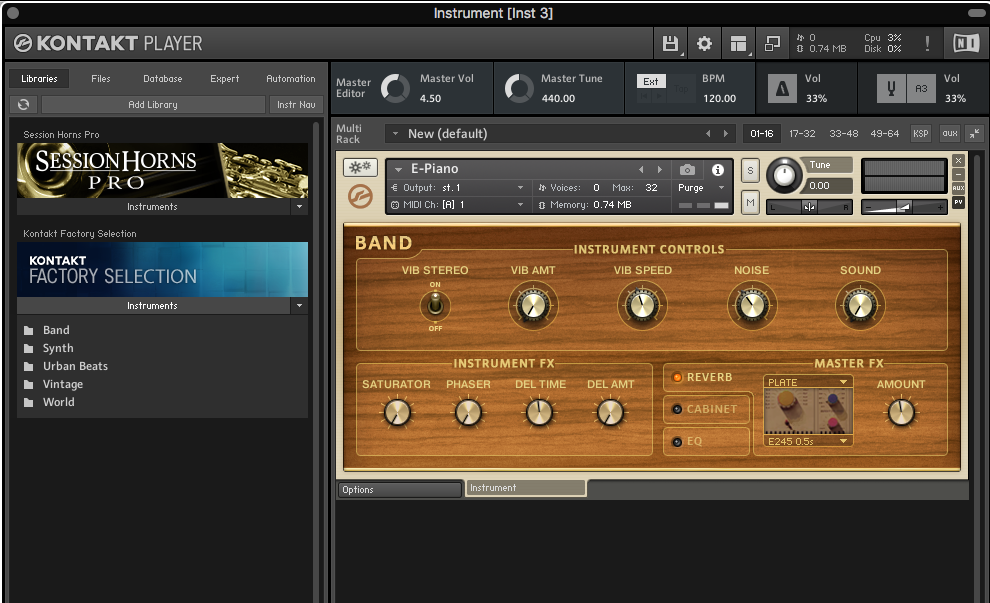990x603 pixels.
Task: Click the exclamation panic button
Action: (927, 43)
